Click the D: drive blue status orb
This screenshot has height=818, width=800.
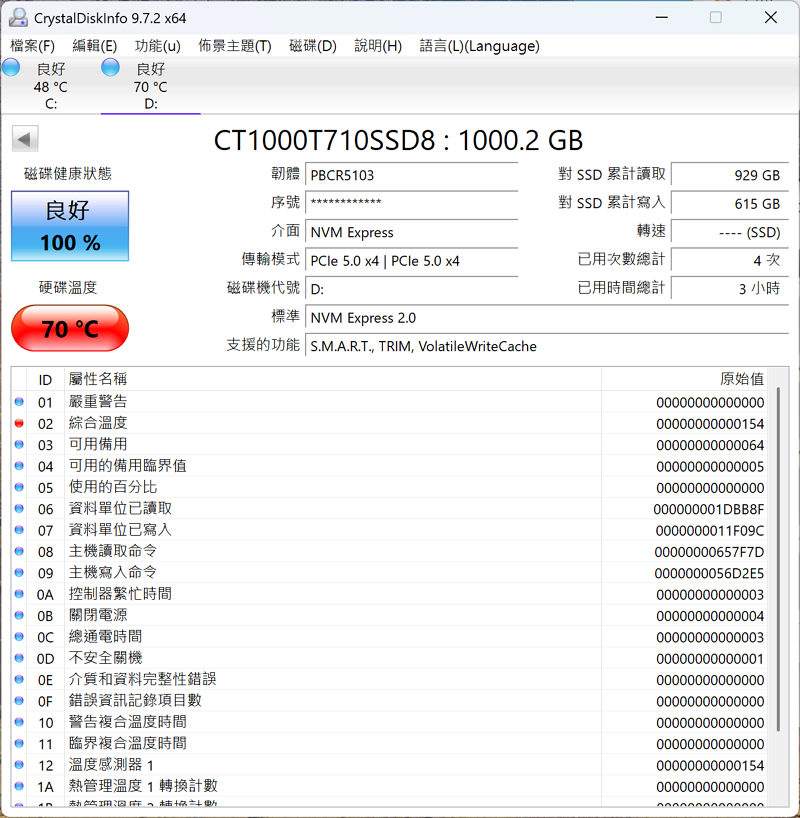click(x=110, y=68)
